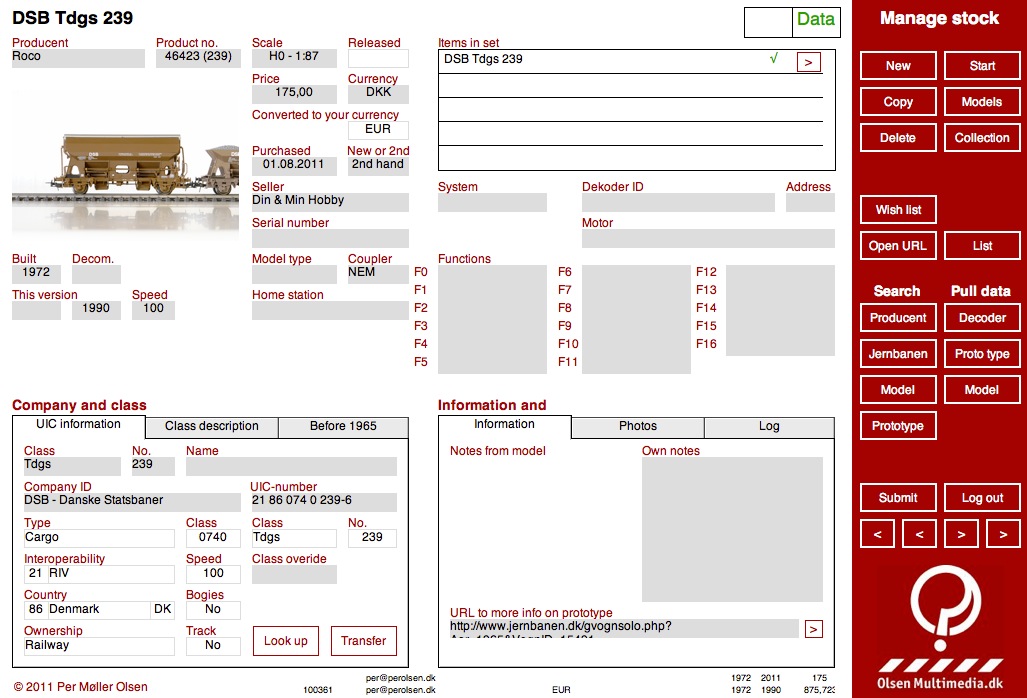Screen dimensions: 1027x698
Task: Click the Olsen Multimedia.dk logo
Action: [x=940, y=629]
